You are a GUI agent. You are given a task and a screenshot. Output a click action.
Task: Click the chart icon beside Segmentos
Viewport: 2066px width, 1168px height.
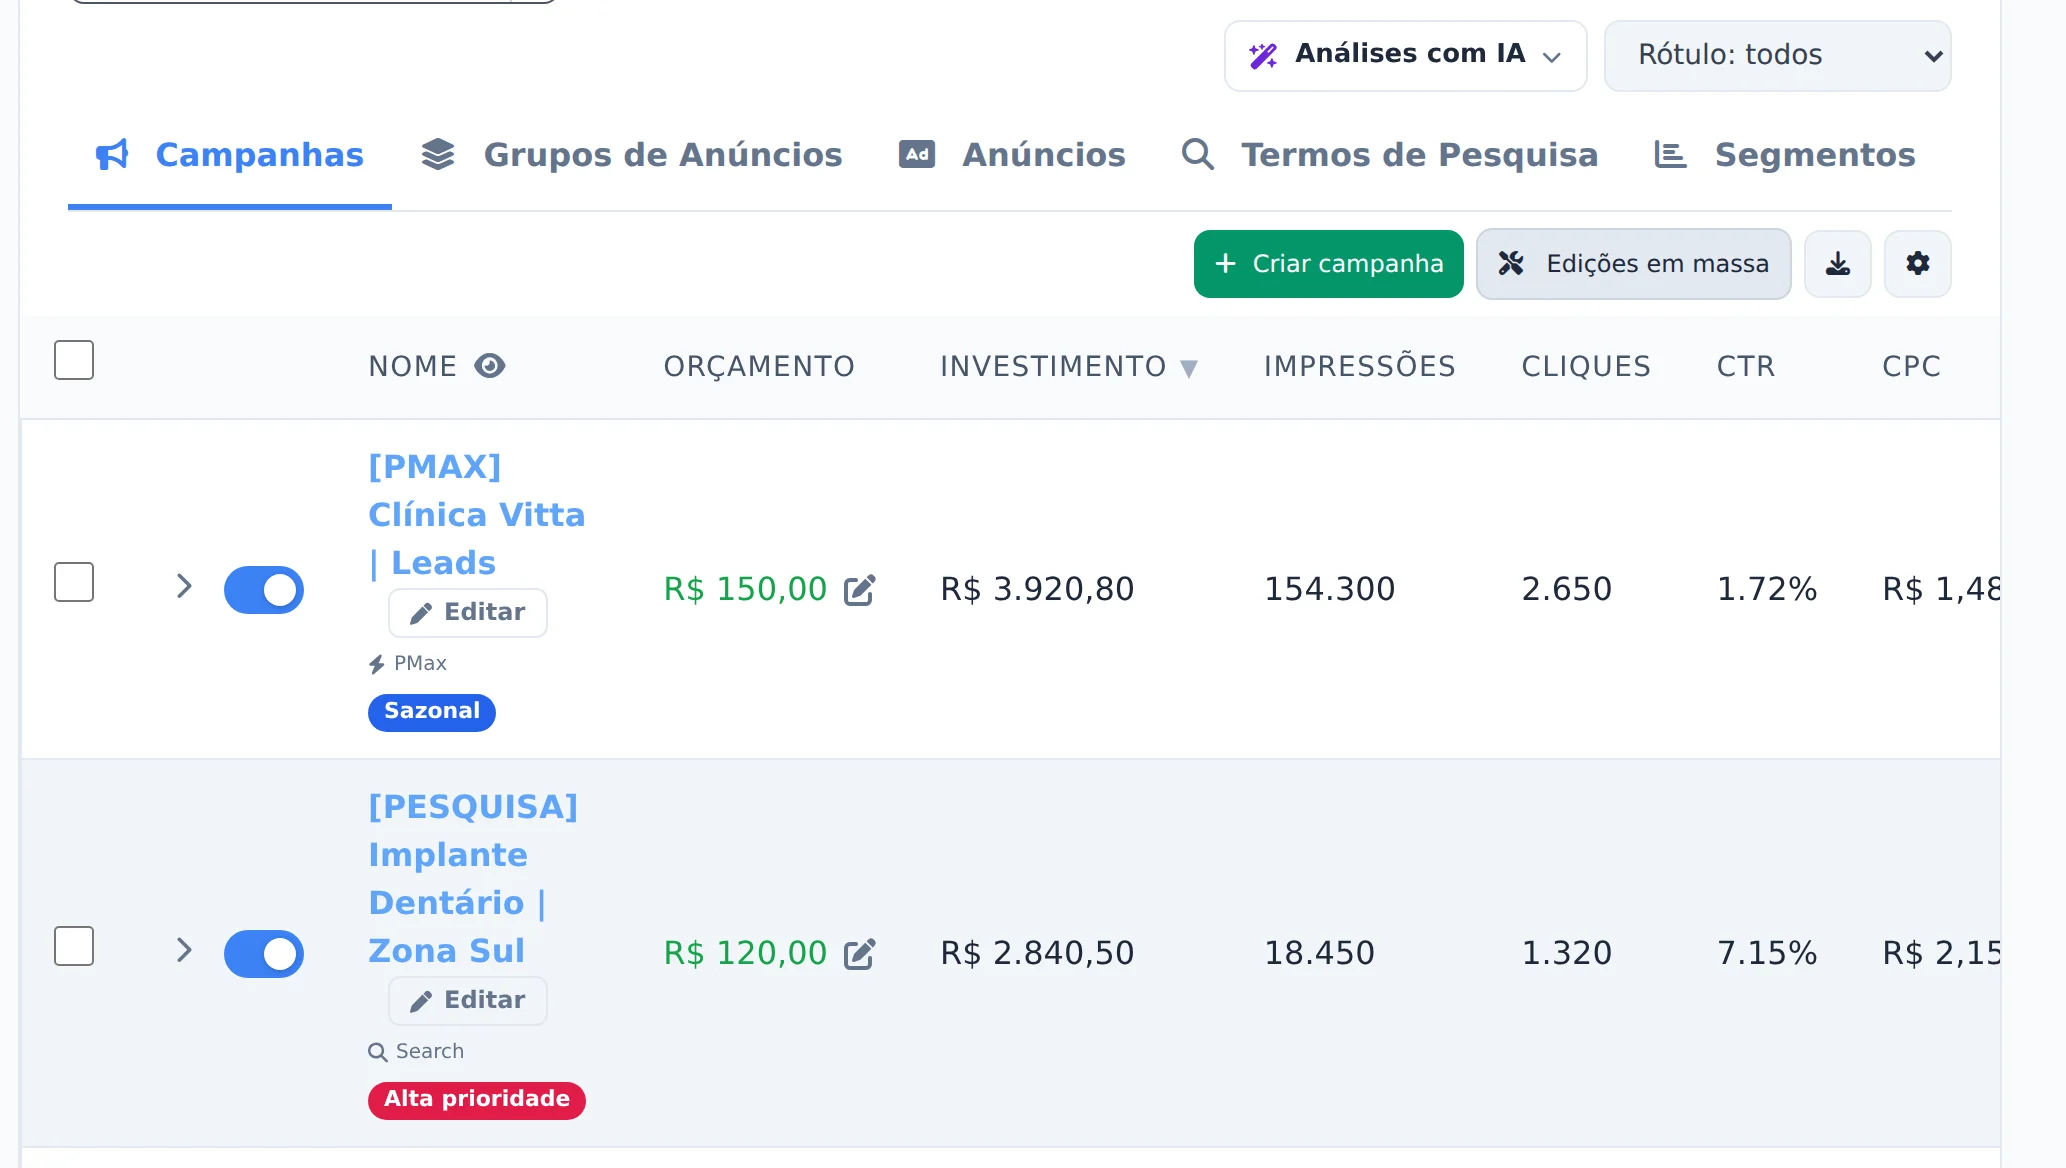pyautogui.click(x=1670, y=155)
